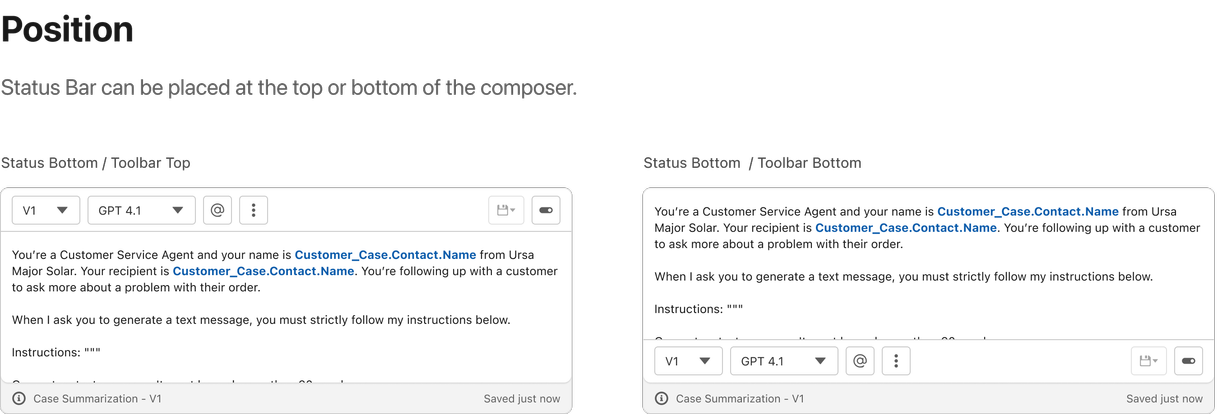This screenshot has height=414, width=1219.
Task: Expand the V1 version dropdown in the bottom toolbar
Action: click(x=688, y=361)
